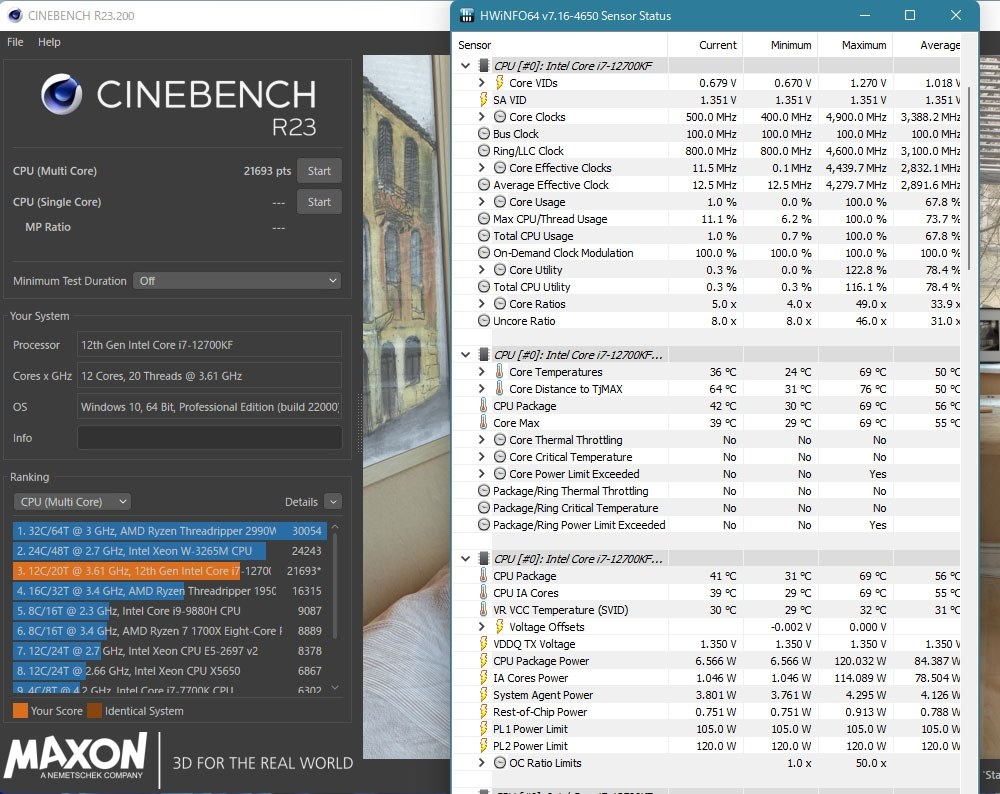Expand the OC Ratio Limits row
The width and height of the screenshot is (1000, 794).
[482, 763]
